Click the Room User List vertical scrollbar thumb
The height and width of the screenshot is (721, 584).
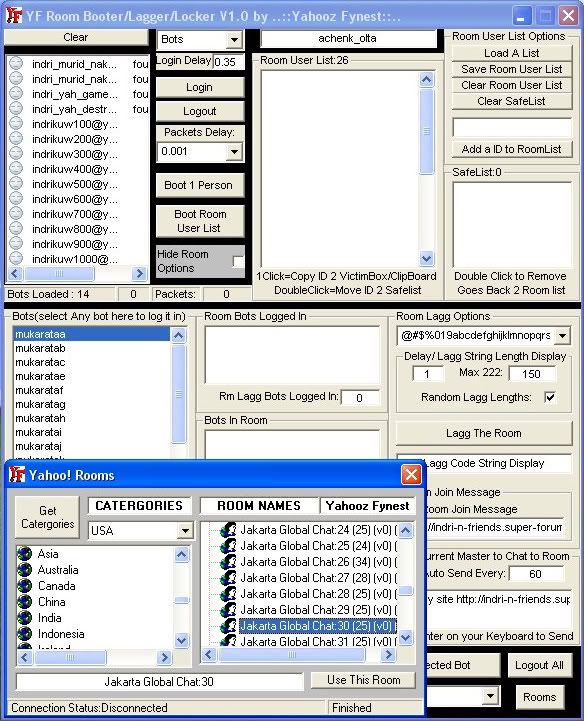pyautogui.click(x=426, y=131)
